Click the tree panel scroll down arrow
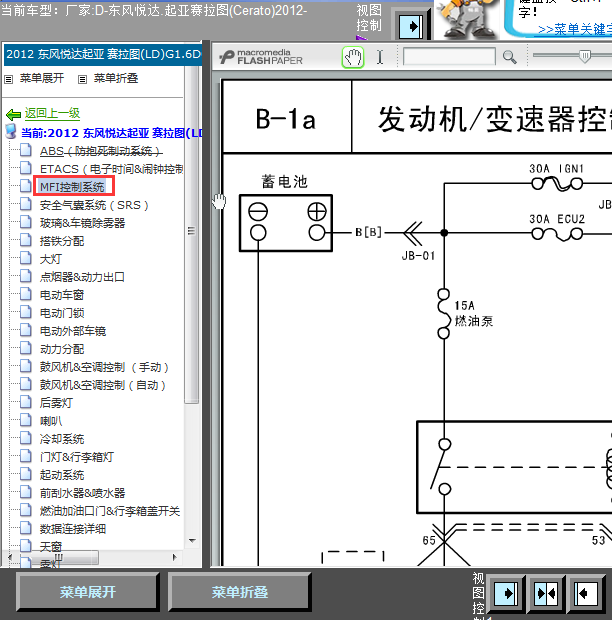 pos(192,541)
